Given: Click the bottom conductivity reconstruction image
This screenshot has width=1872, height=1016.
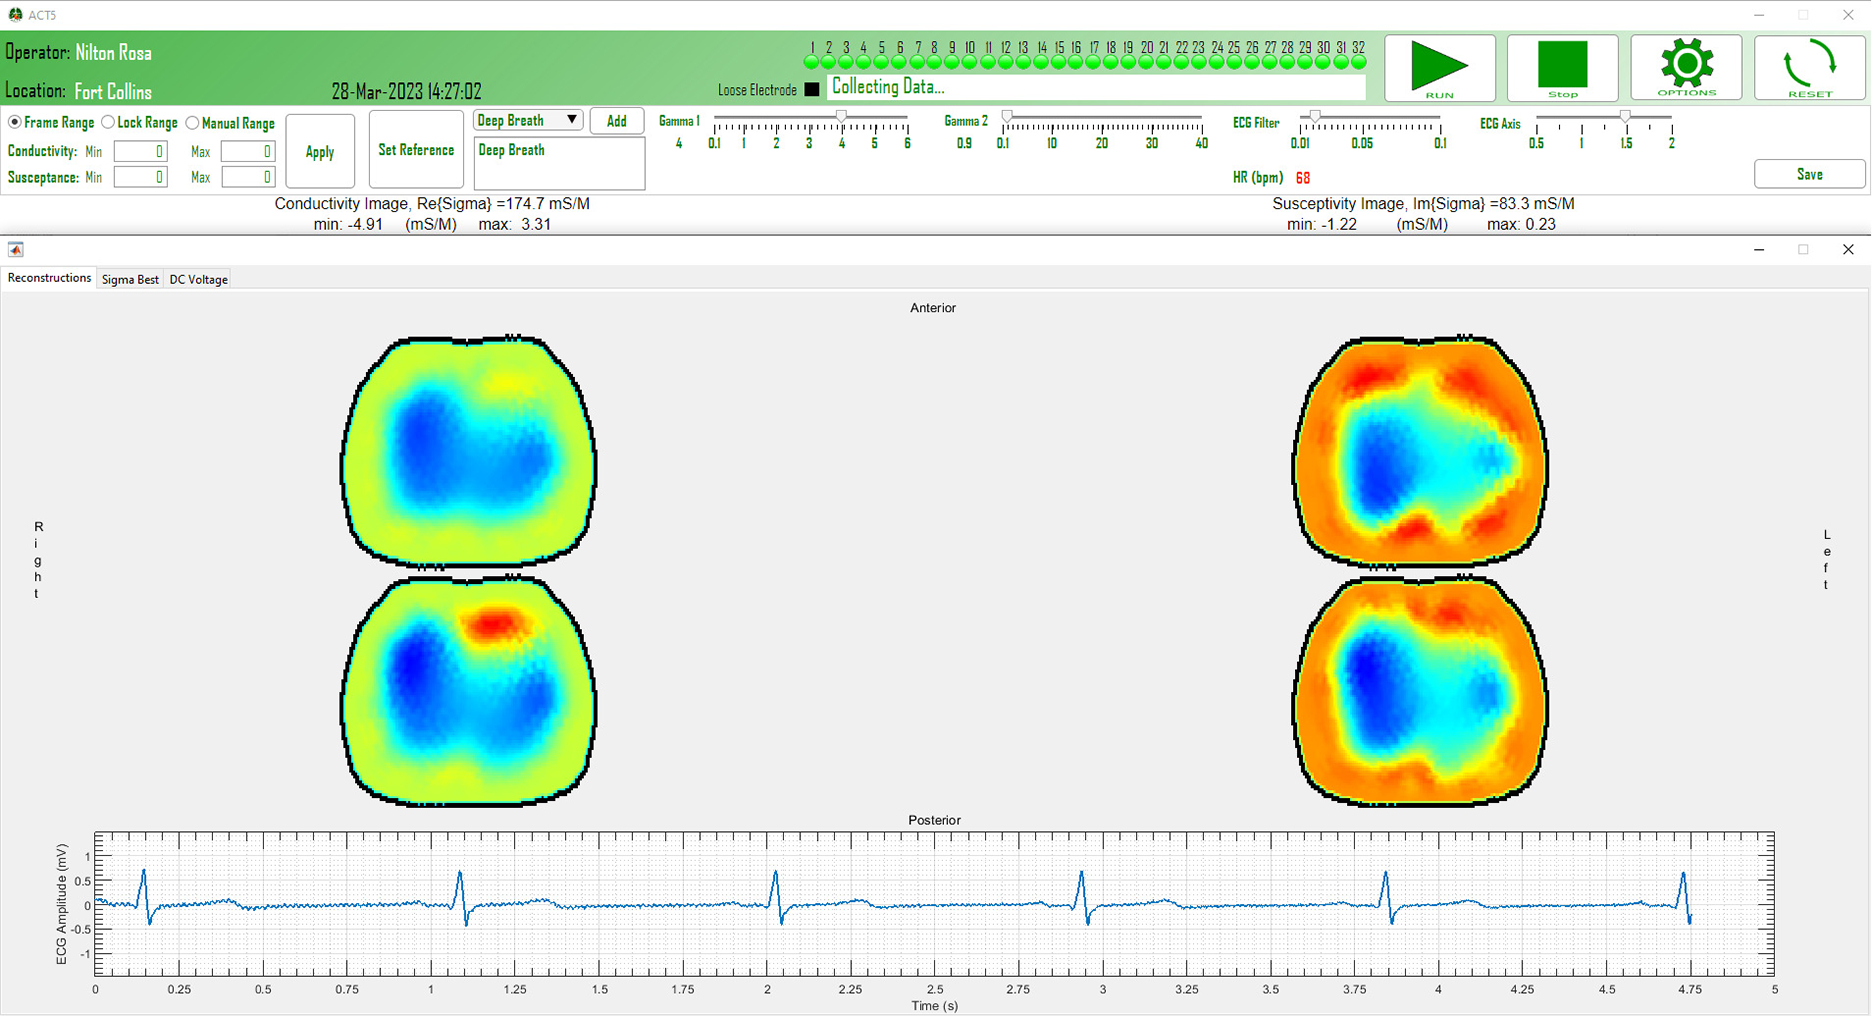Looking at the screenshot, I should coord(468,690).
